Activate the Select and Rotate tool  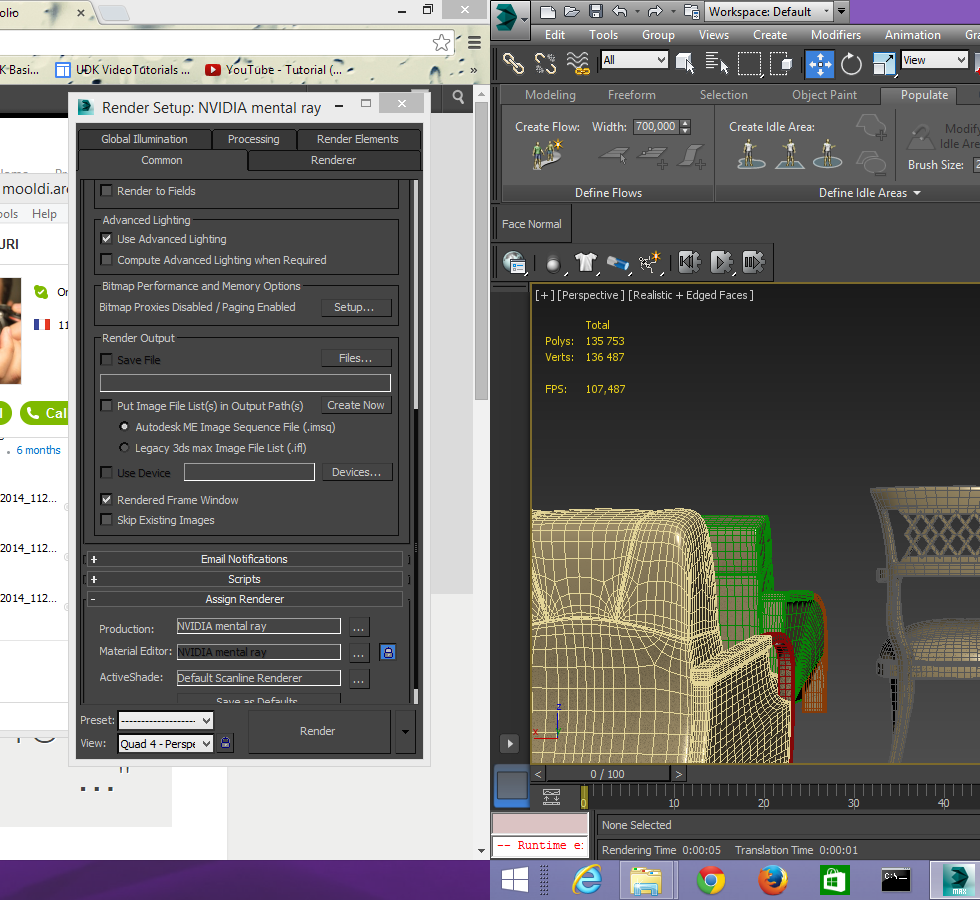pos(851,64)
